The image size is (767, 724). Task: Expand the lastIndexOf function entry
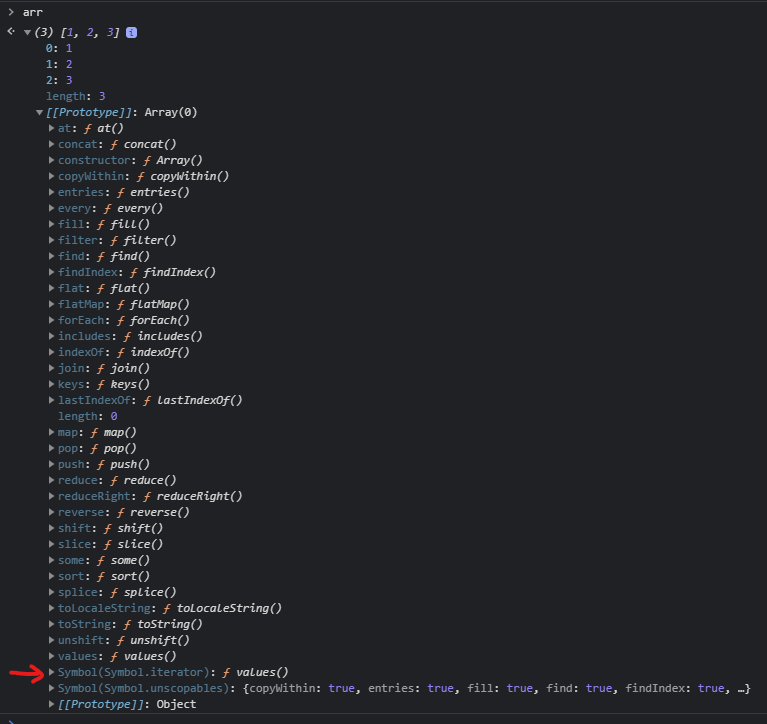point(51,401)
